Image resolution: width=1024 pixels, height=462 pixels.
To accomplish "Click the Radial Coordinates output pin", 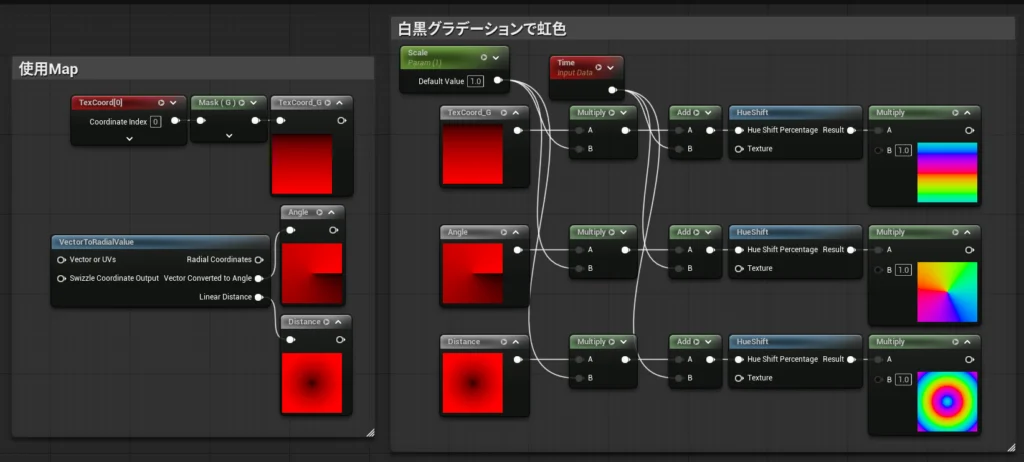I will coord(260,259).
